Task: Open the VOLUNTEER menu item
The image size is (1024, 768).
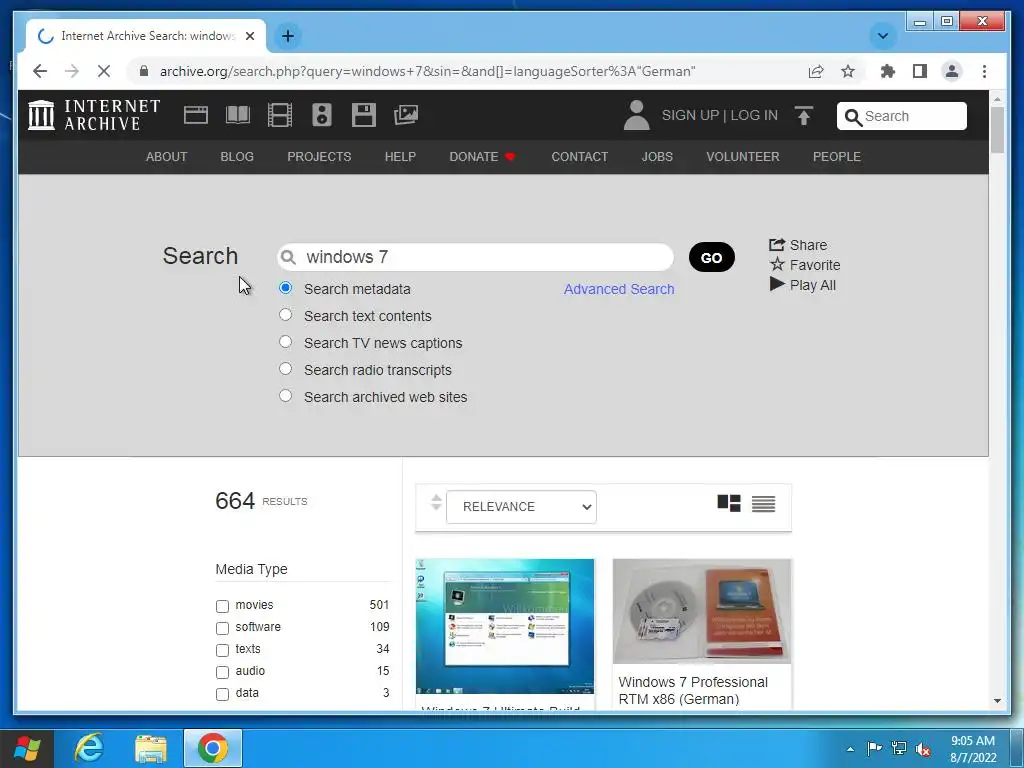Action: 743,157
